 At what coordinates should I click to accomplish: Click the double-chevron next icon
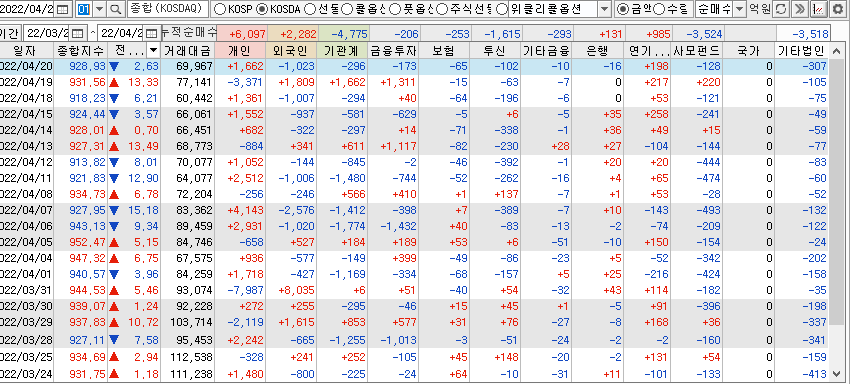[x=799, y=9]
